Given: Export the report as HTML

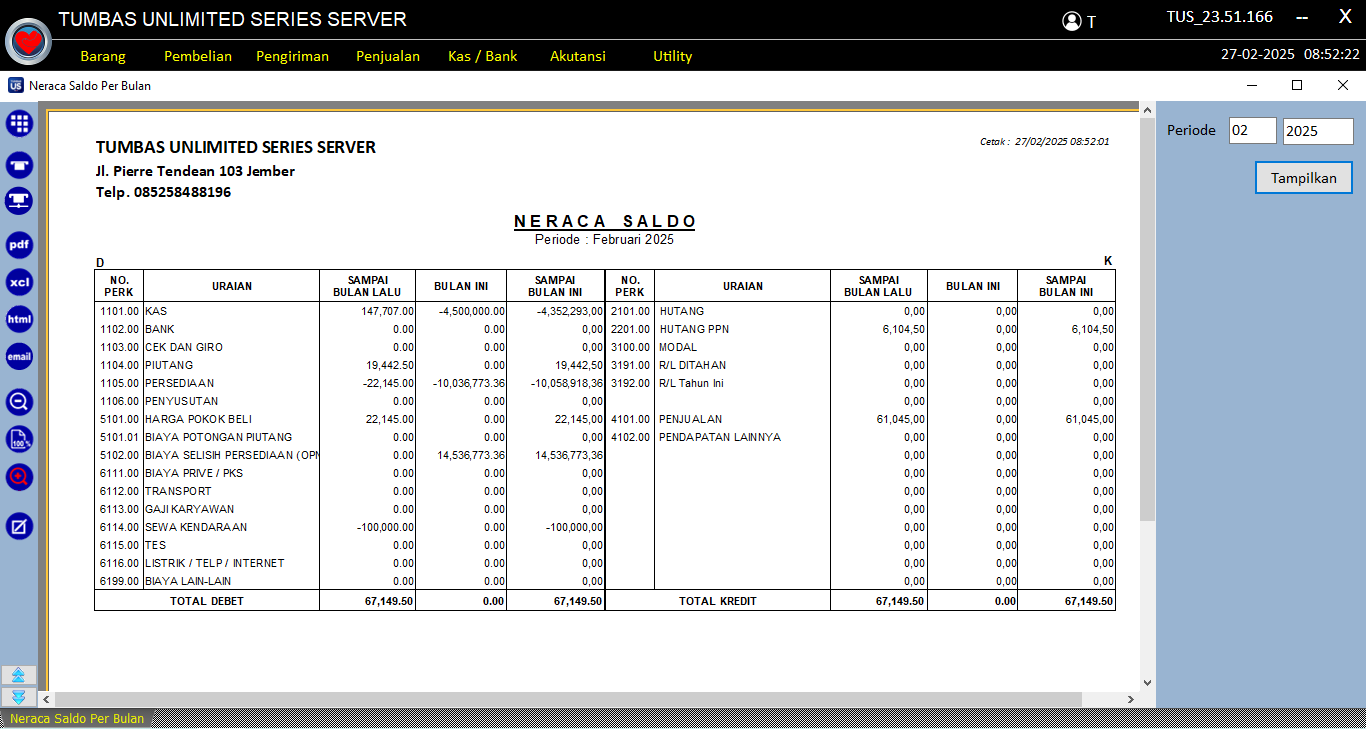Looking at the screenshot, I should point(19,319).
